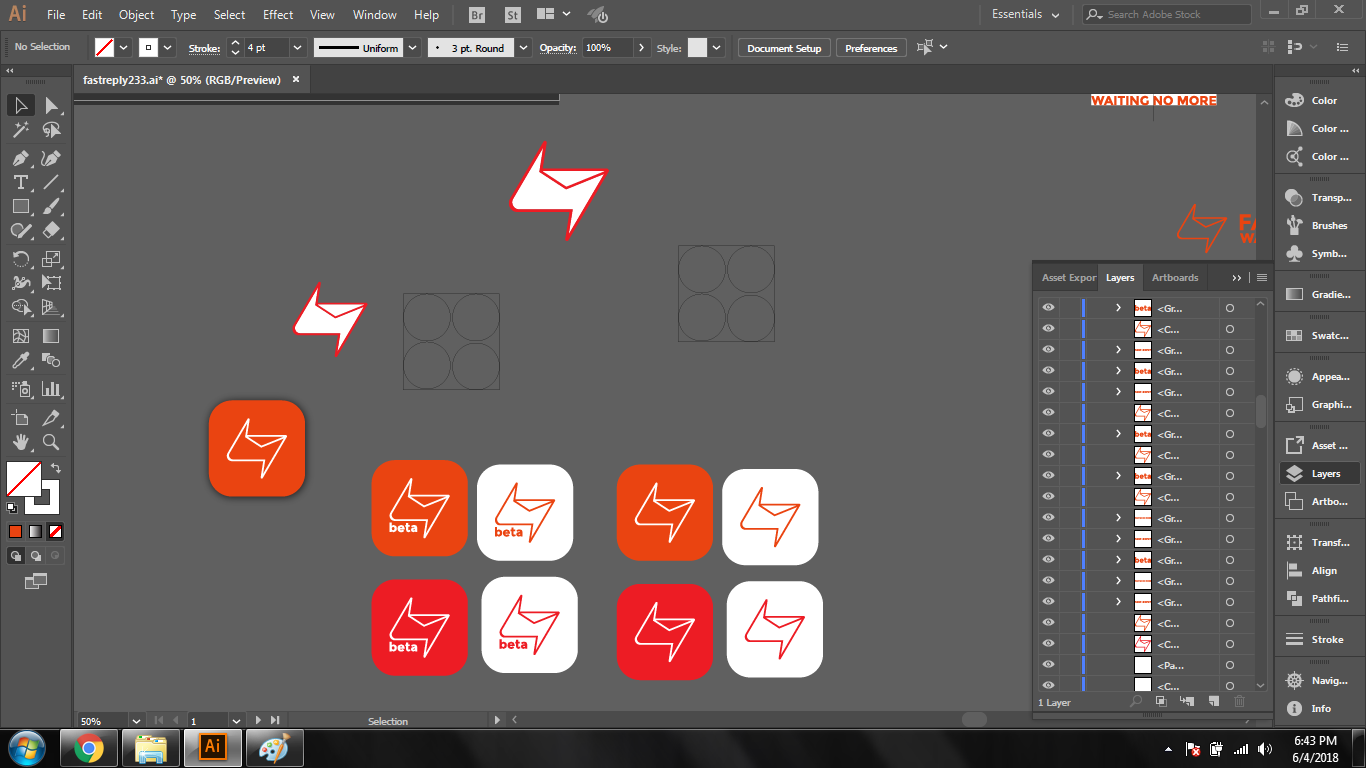Set fill to None in toolbox

(x=56, y=531)
